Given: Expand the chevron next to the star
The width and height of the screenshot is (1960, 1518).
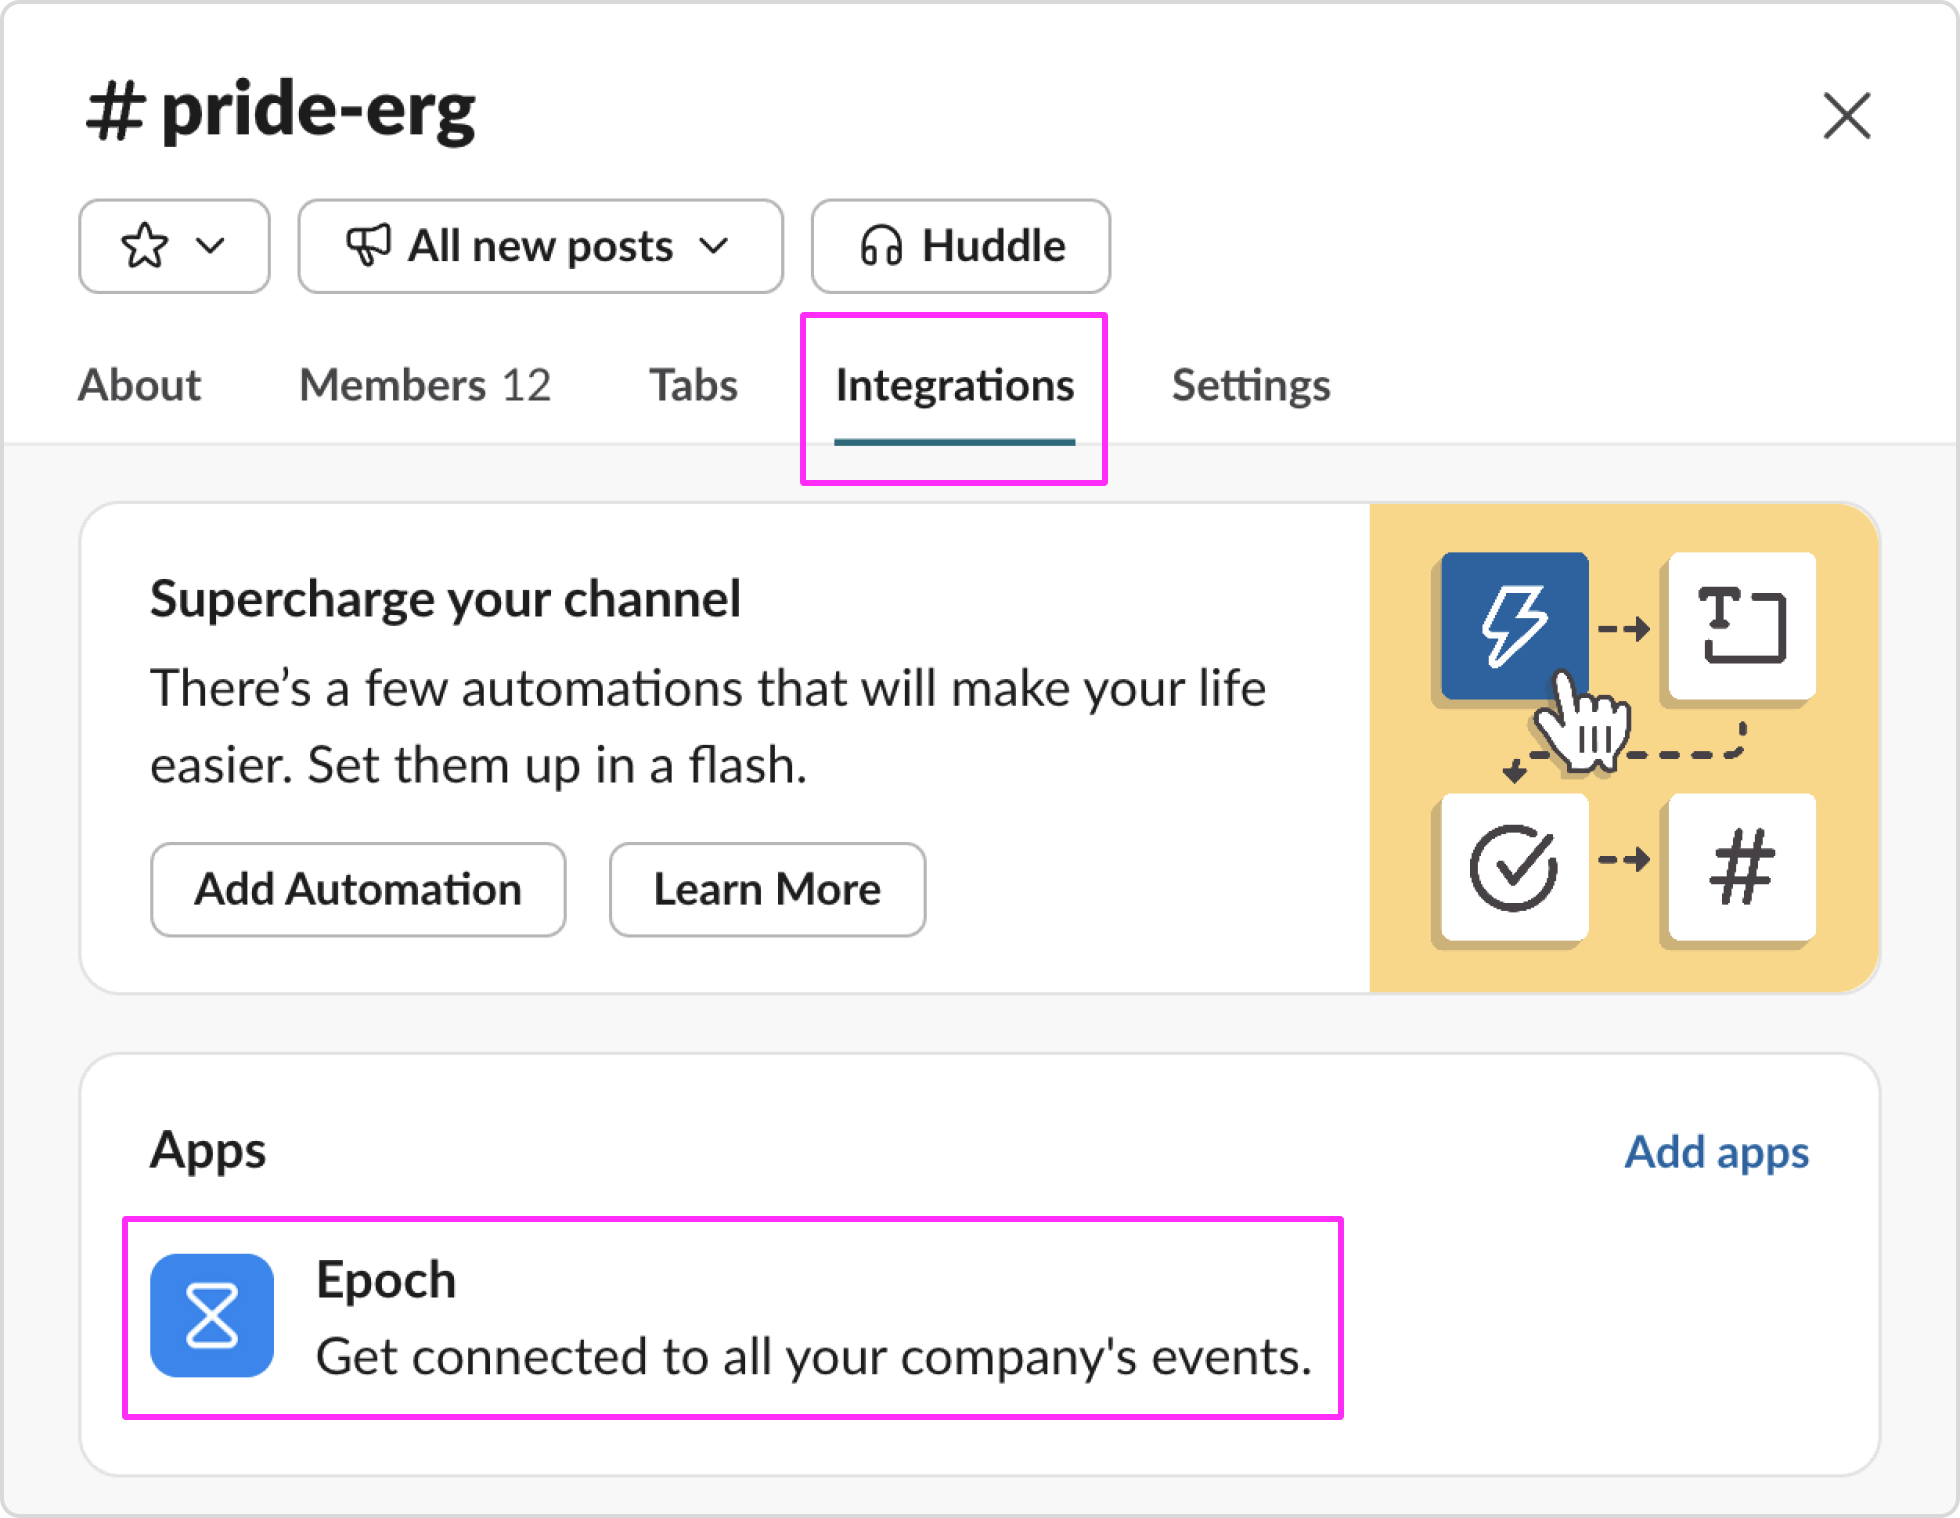Looking at the screenshot, I should tap(211, 246).
